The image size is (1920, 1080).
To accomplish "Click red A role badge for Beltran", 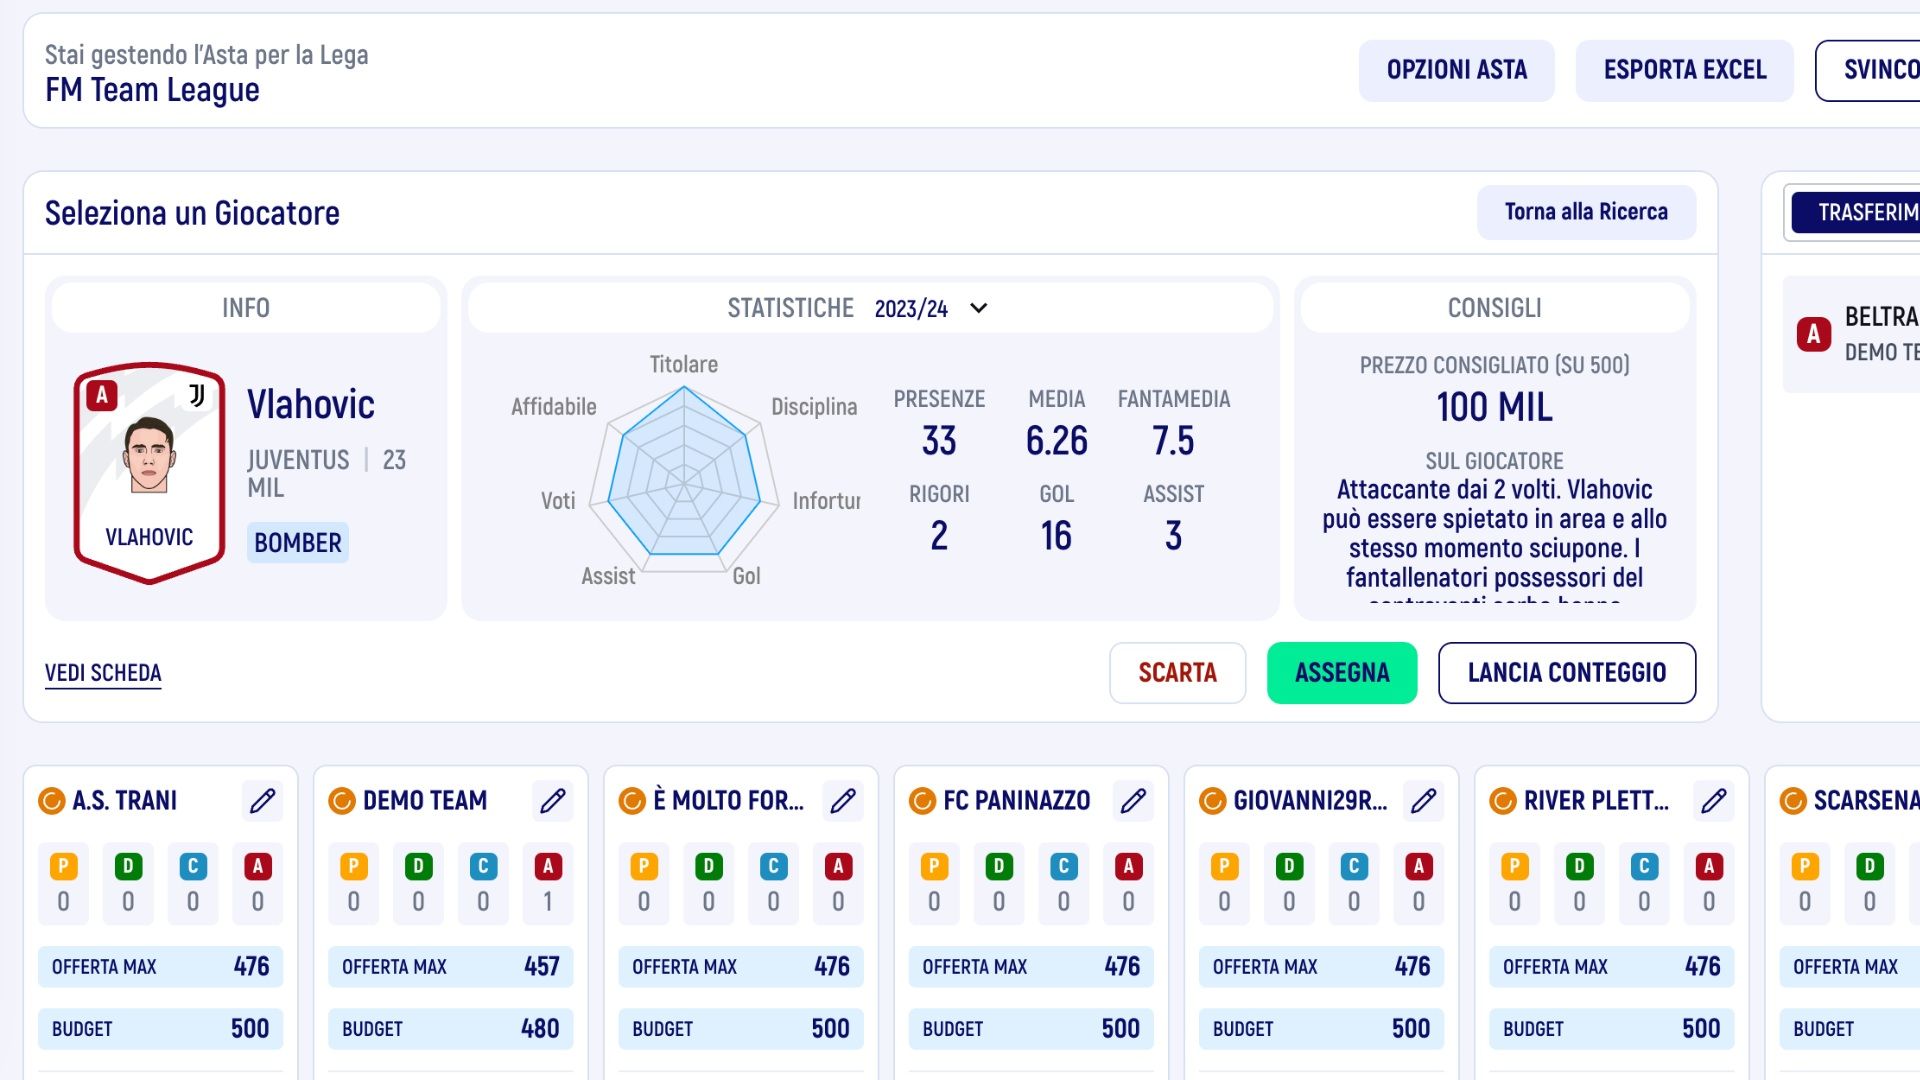I will pos(1813,334).
